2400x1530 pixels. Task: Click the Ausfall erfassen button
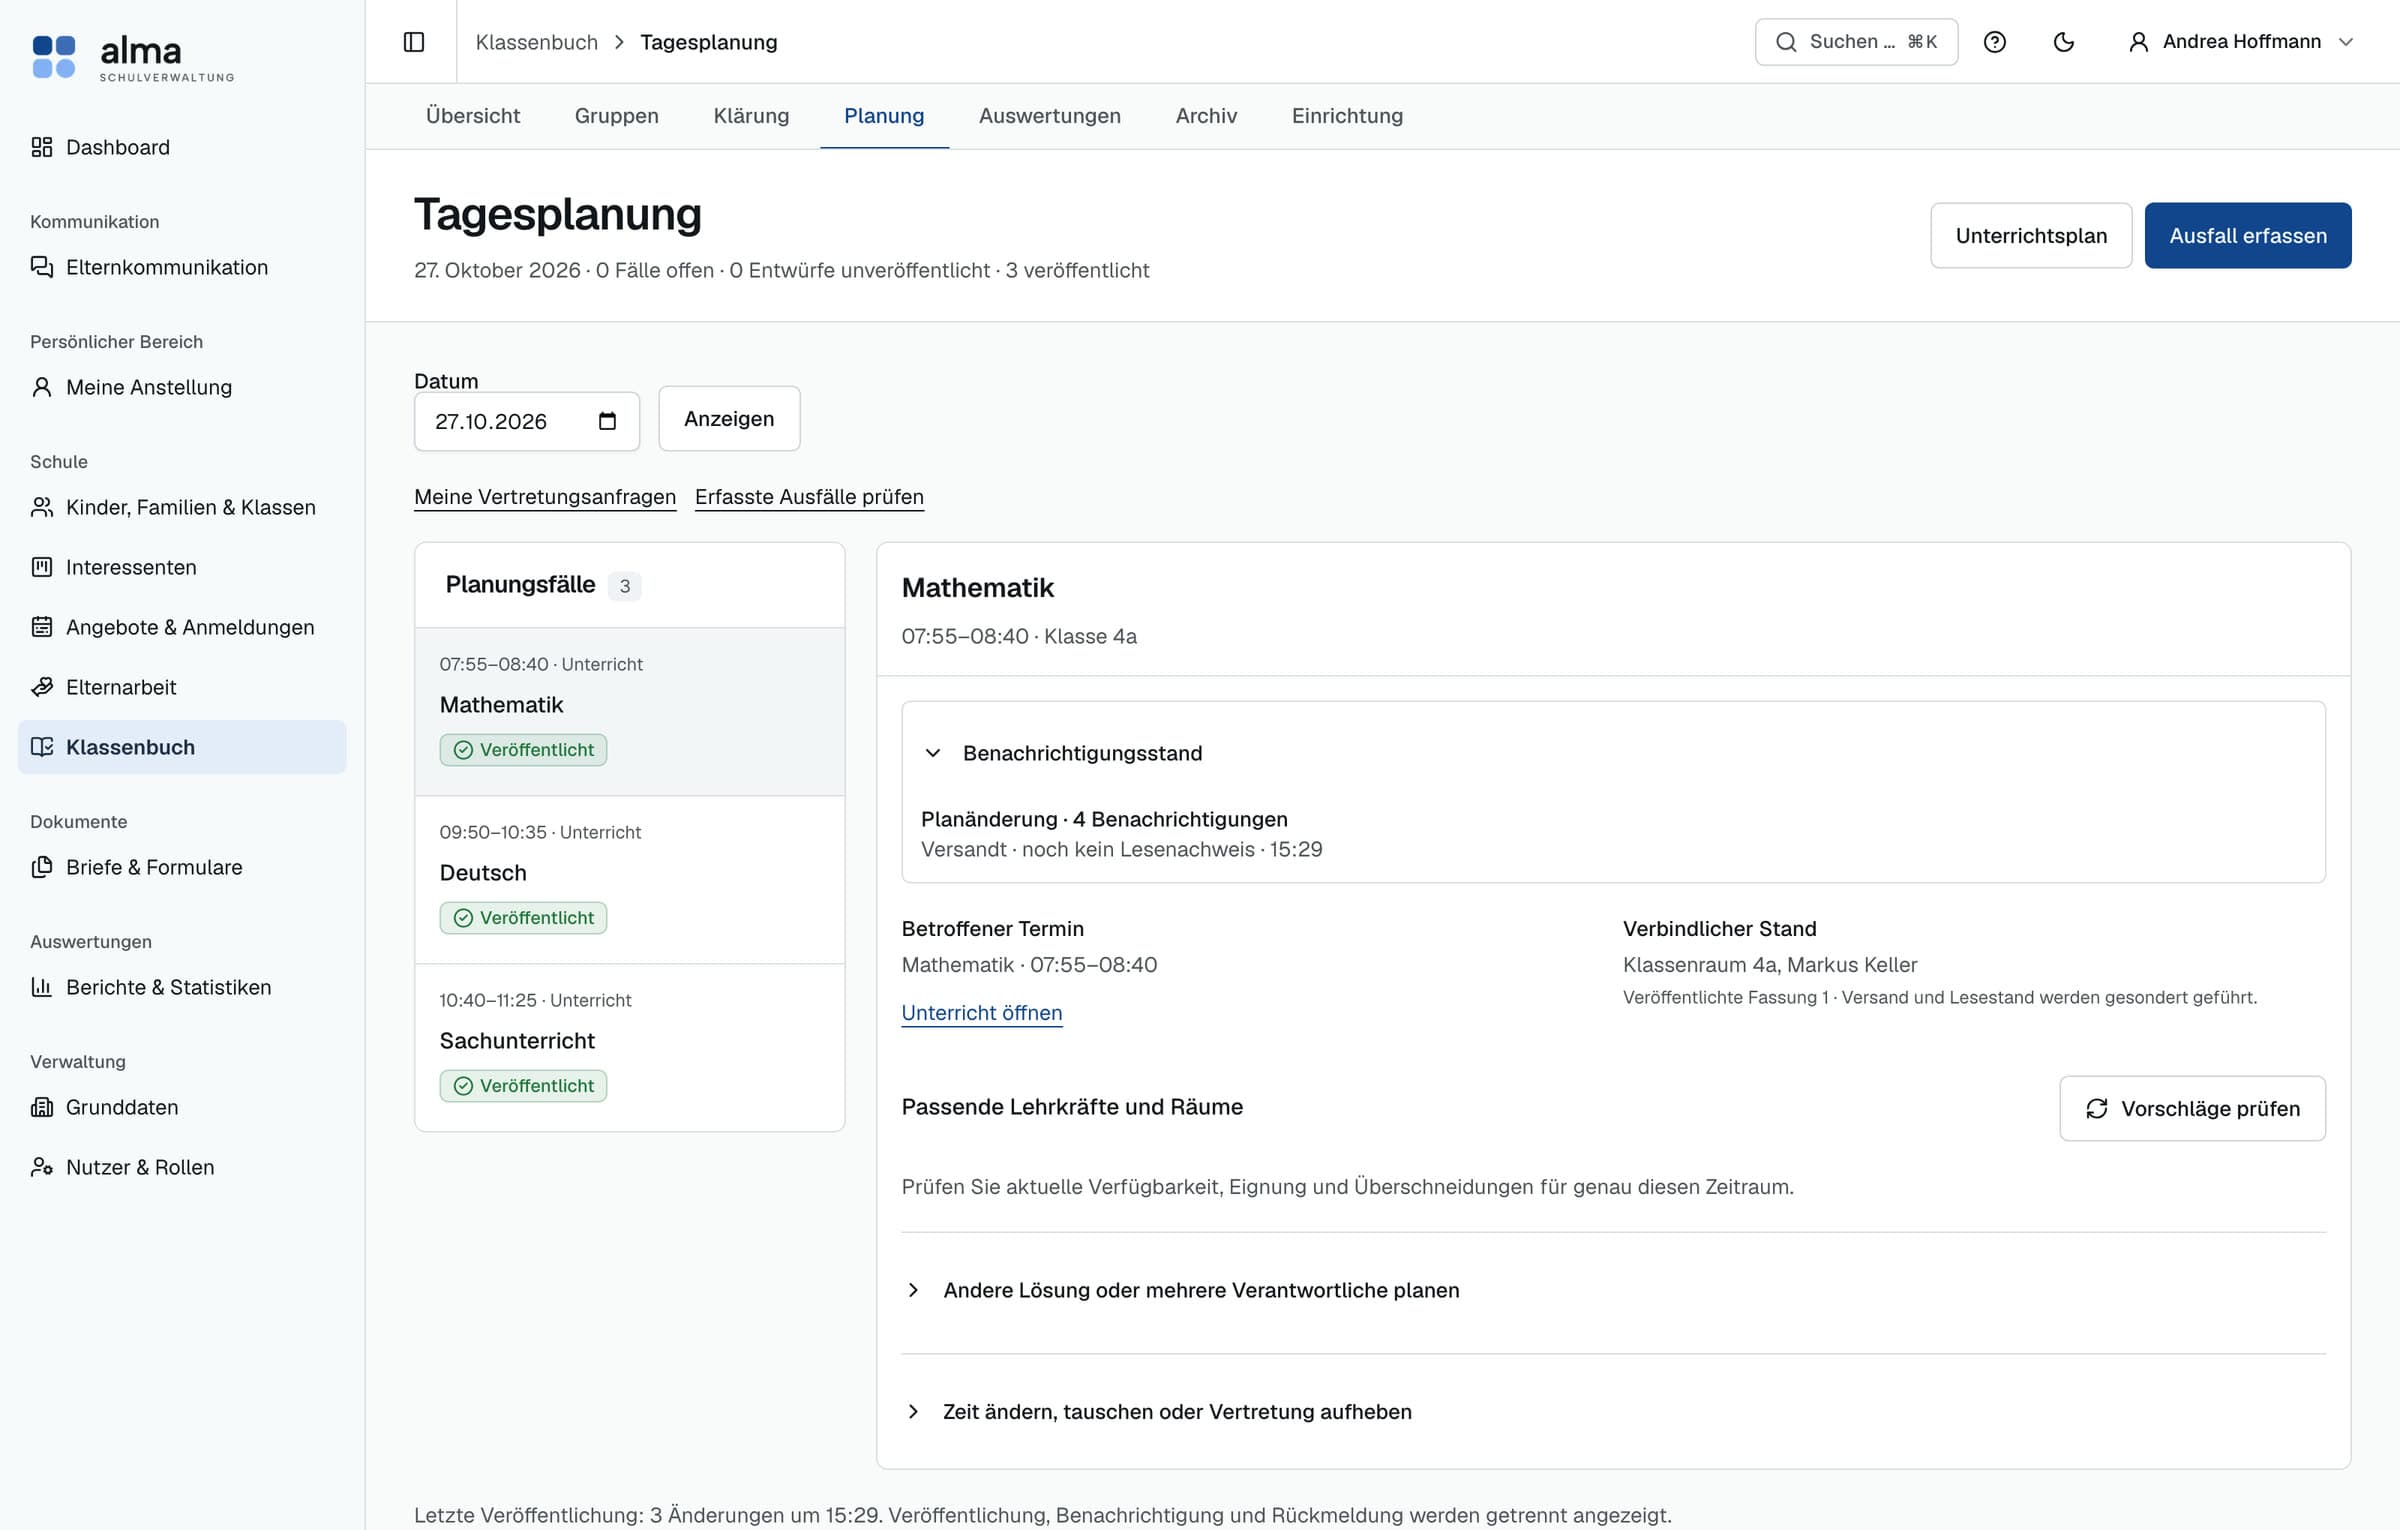pyautogui.click(x=2247, y=236)
